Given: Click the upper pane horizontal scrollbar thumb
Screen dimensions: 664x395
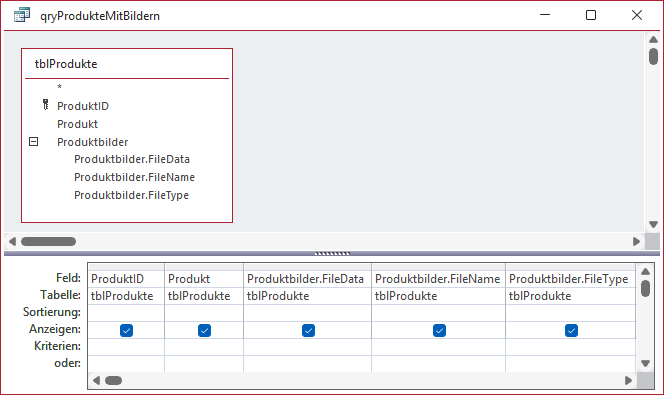Looking at the screenshot, I should (48, 241).
